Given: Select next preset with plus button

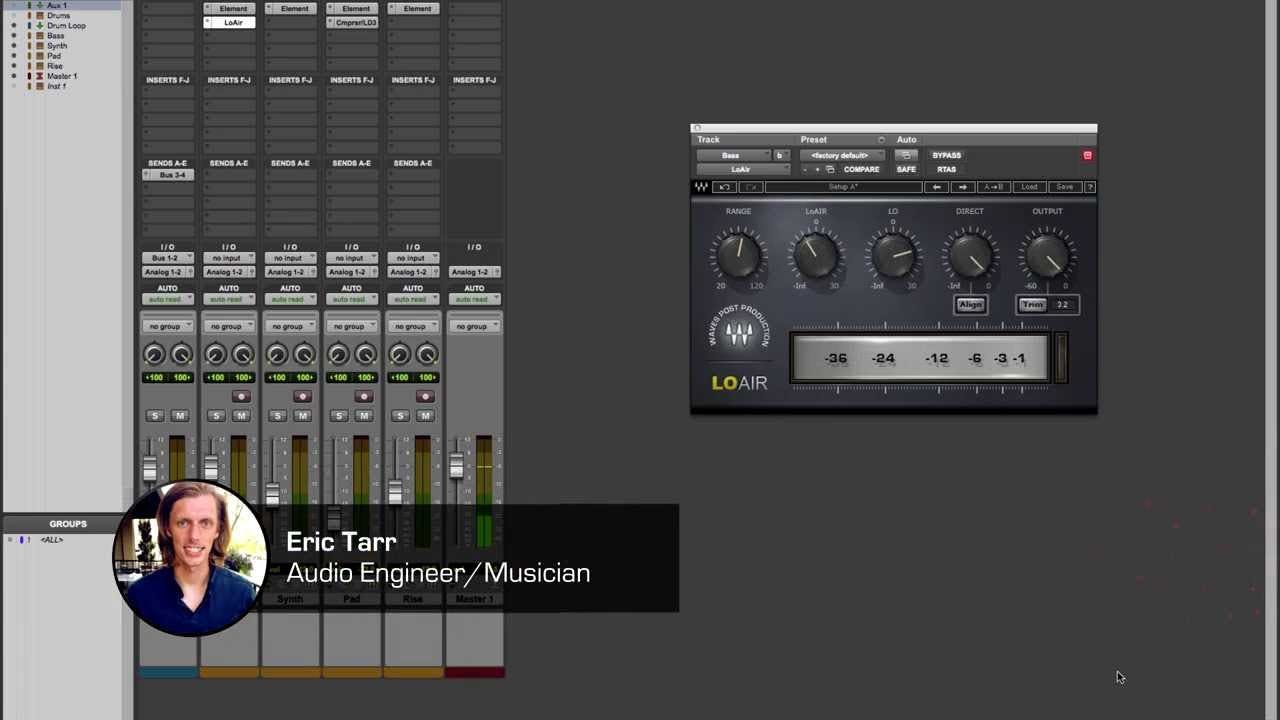Looking at the screenshot, I should (817, 170).
